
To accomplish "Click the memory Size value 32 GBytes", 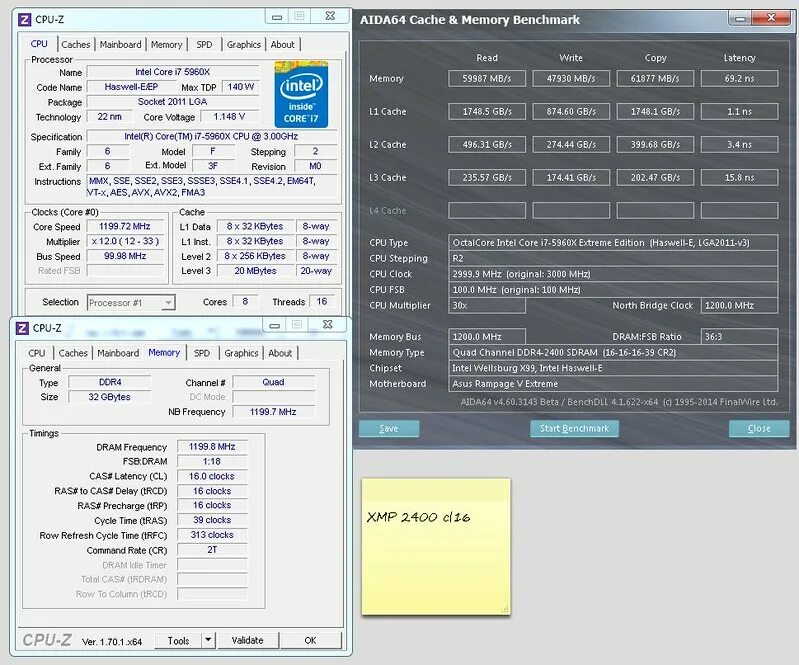I will pyautogui.click(x=110, y=397).
